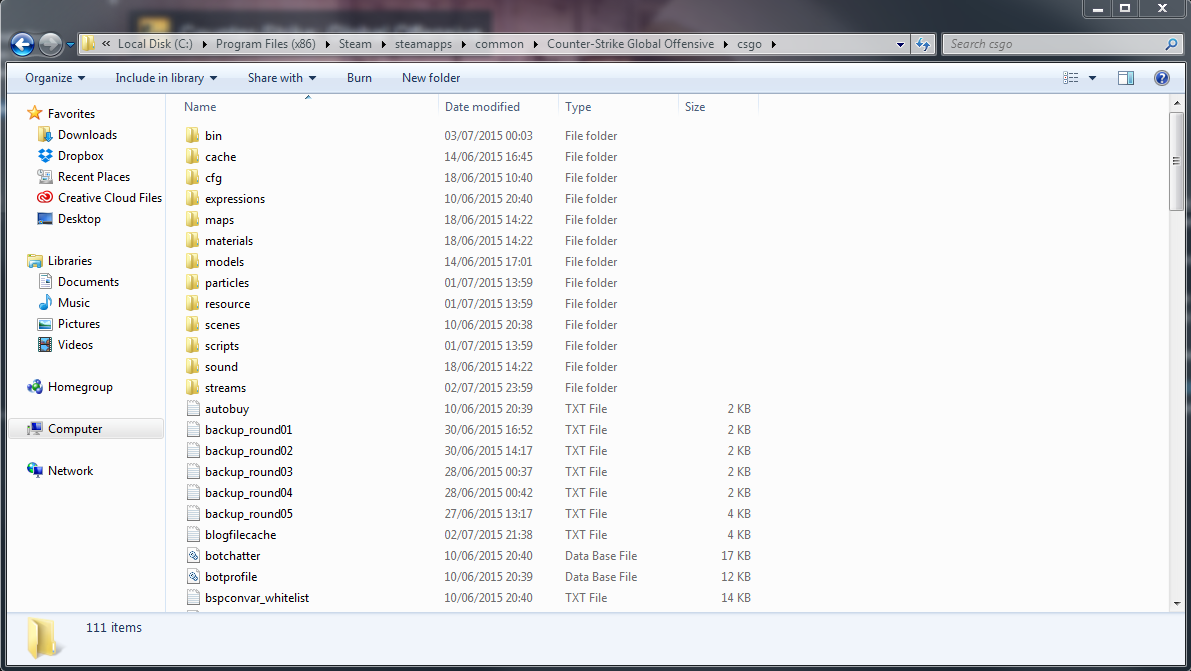The height and width of the screenshot is (671, 1191).
Task: Open Creative Cloud Files in sidebar
Action: pyautogui.click(x=109, y=198)
